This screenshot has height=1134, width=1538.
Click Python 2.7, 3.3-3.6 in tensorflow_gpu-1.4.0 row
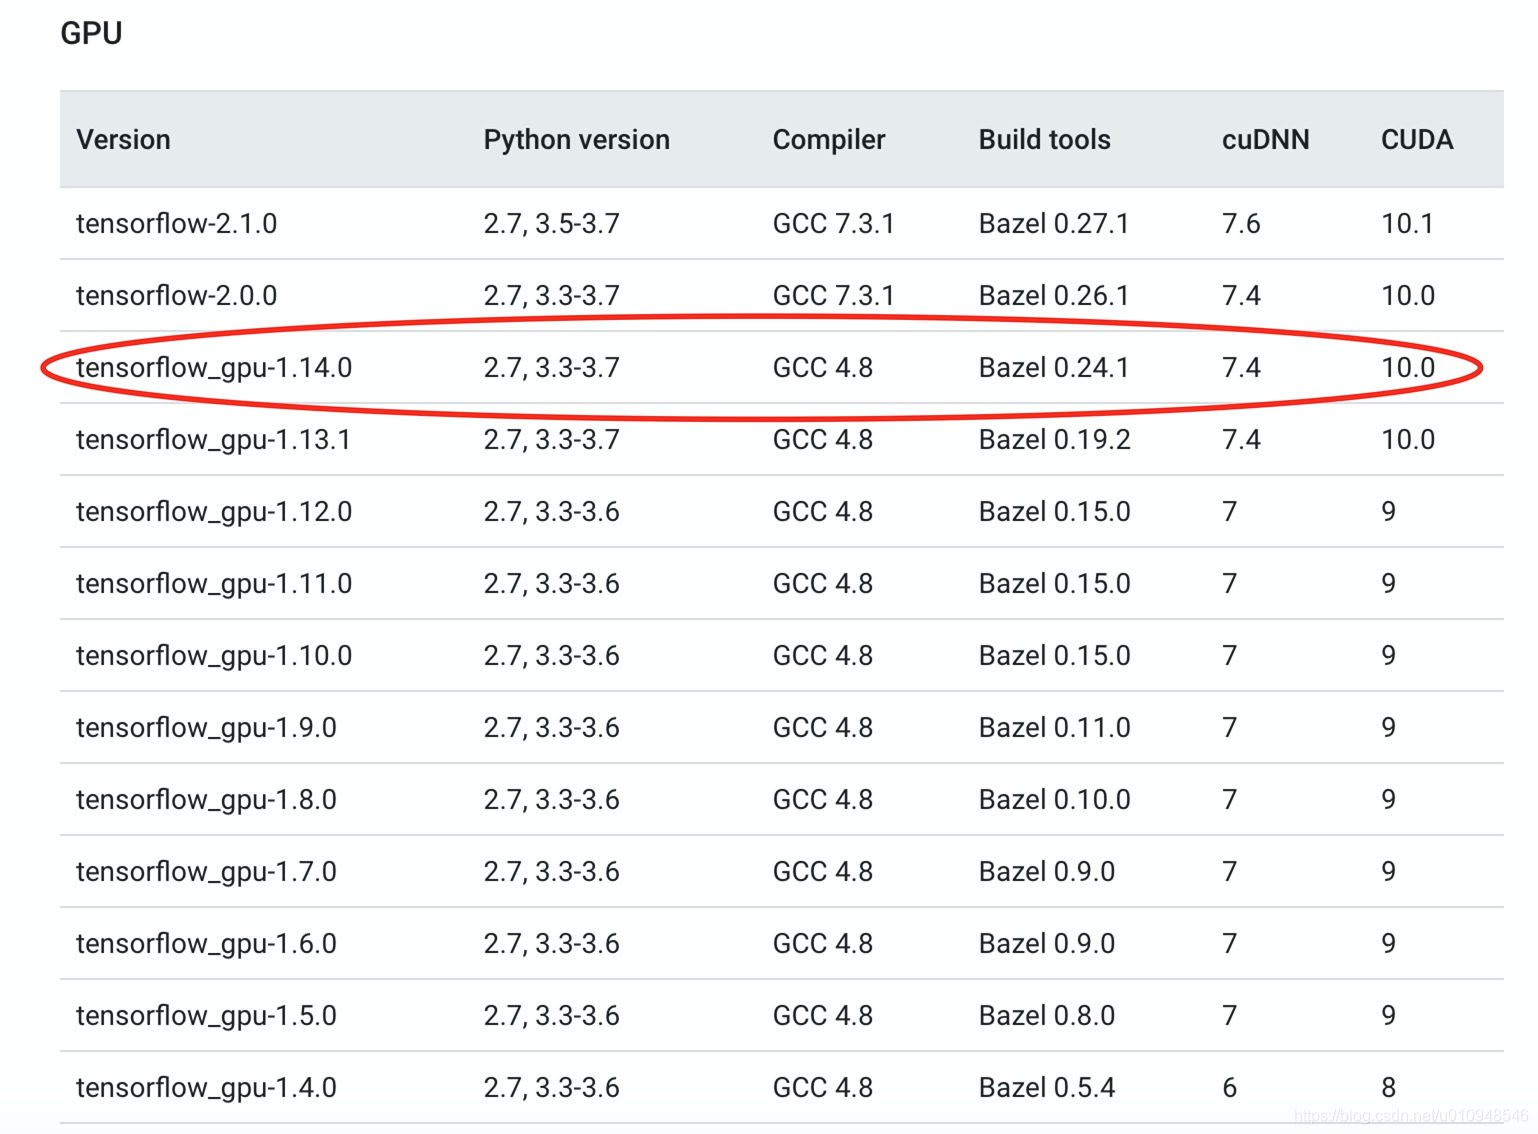(551, 1087)
